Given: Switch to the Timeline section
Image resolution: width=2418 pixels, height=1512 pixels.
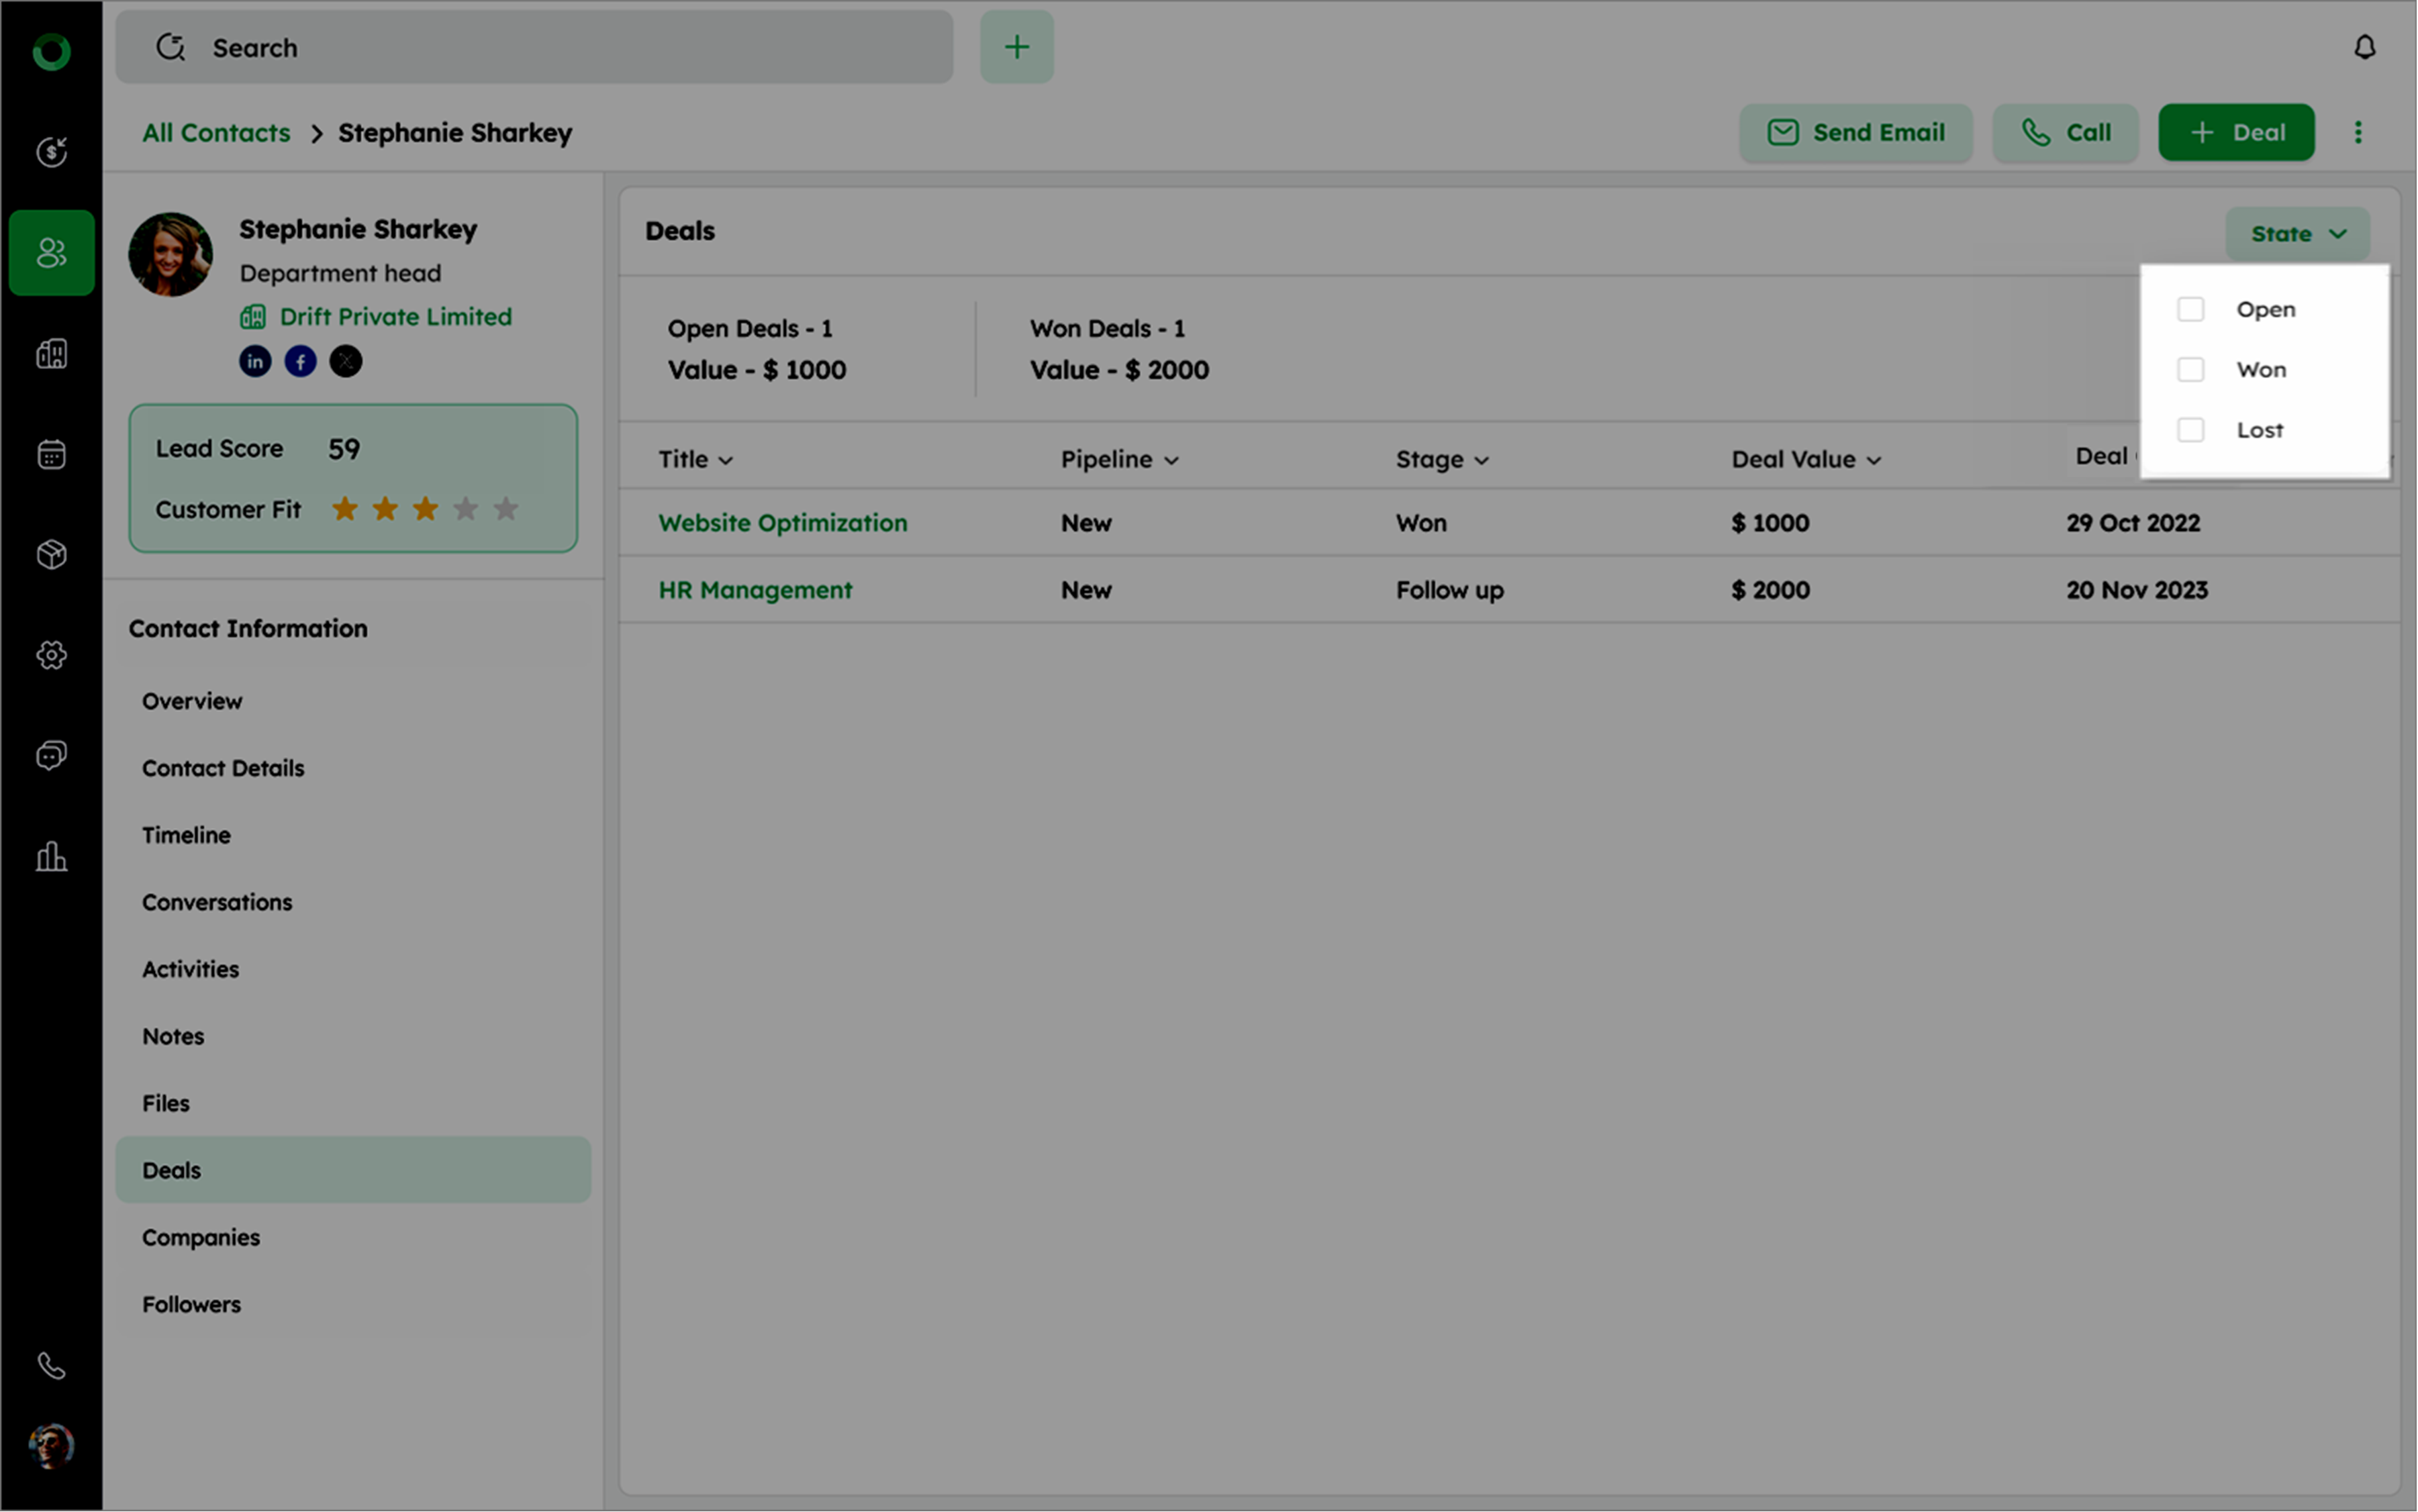Looking at the screenshot, I should coord(186,835).
